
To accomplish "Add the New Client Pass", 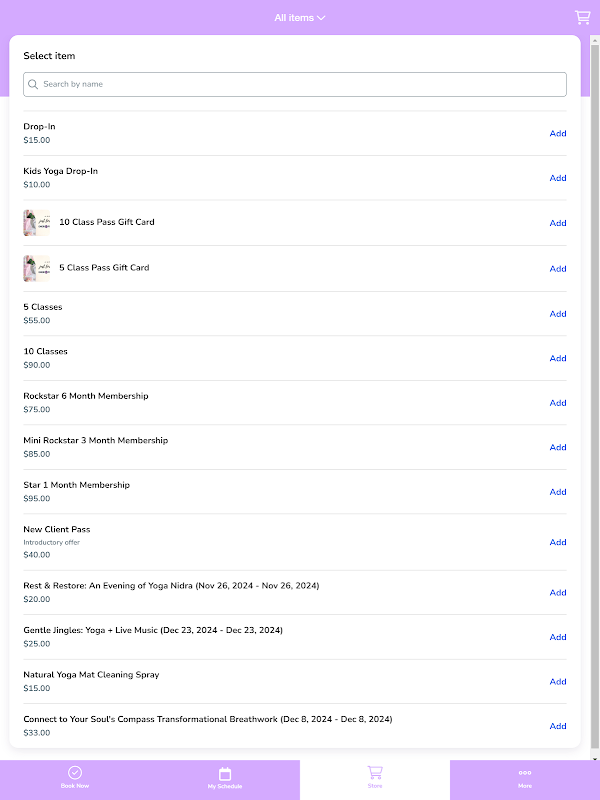I will 558,542.
